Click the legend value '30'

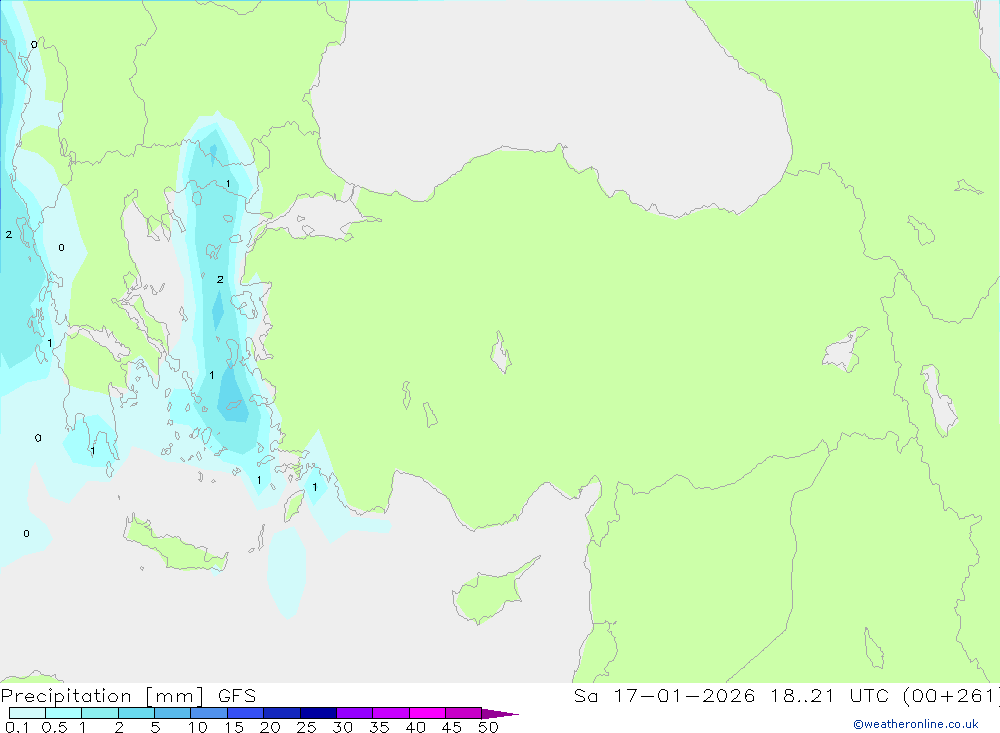pyautogui.click(x=342, y=727)
